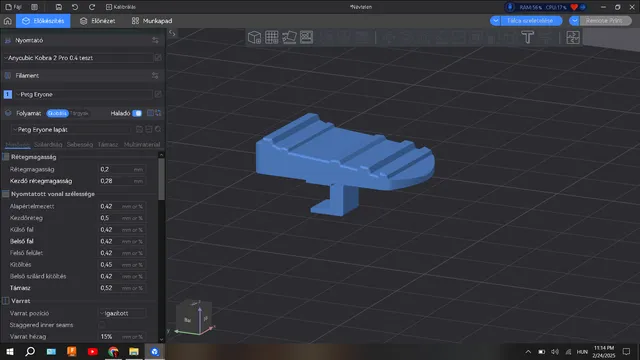Click the Add plate grid icon
Screen dimensions: 640x360
point(271,38)
